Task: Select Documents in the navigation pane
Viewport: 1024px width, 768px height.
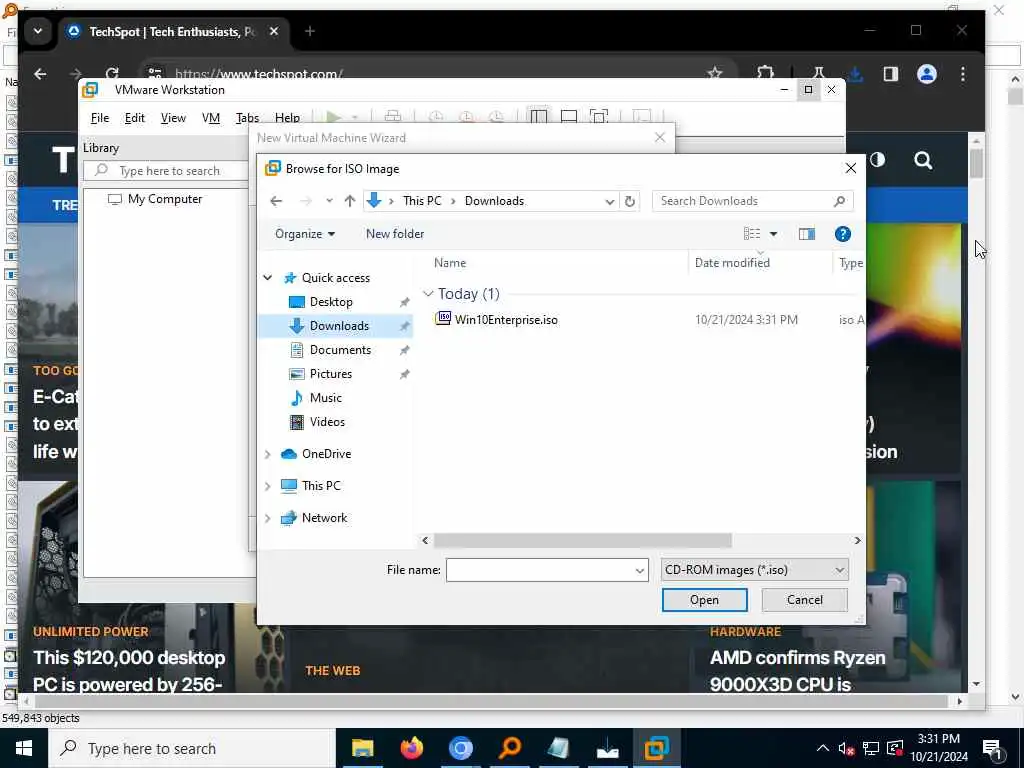Action: tap(340, 350)
